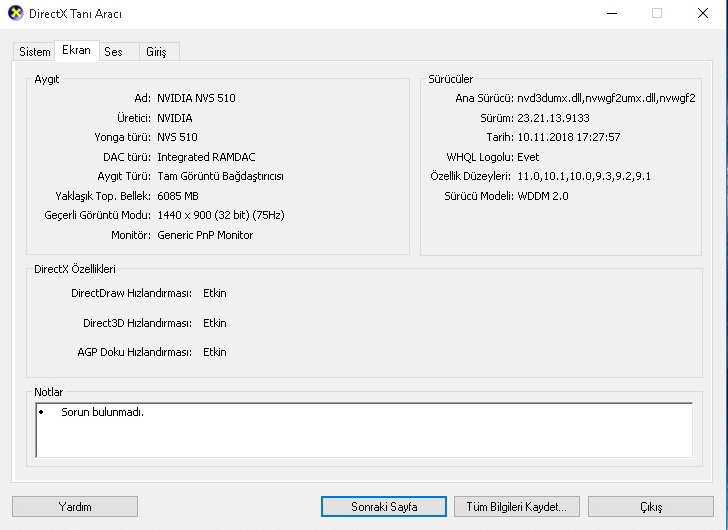Click the DirectX Özellikleri heading
This screenshot has width=728, height=530.
[x=75, y=269]
